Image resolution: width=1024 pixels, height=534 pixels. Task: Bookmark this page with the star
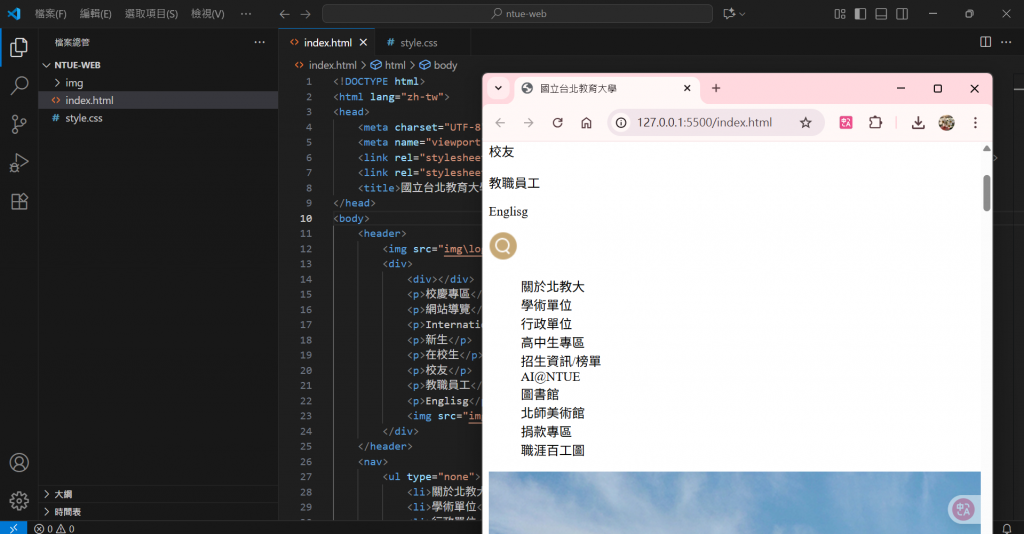point(805,123)
